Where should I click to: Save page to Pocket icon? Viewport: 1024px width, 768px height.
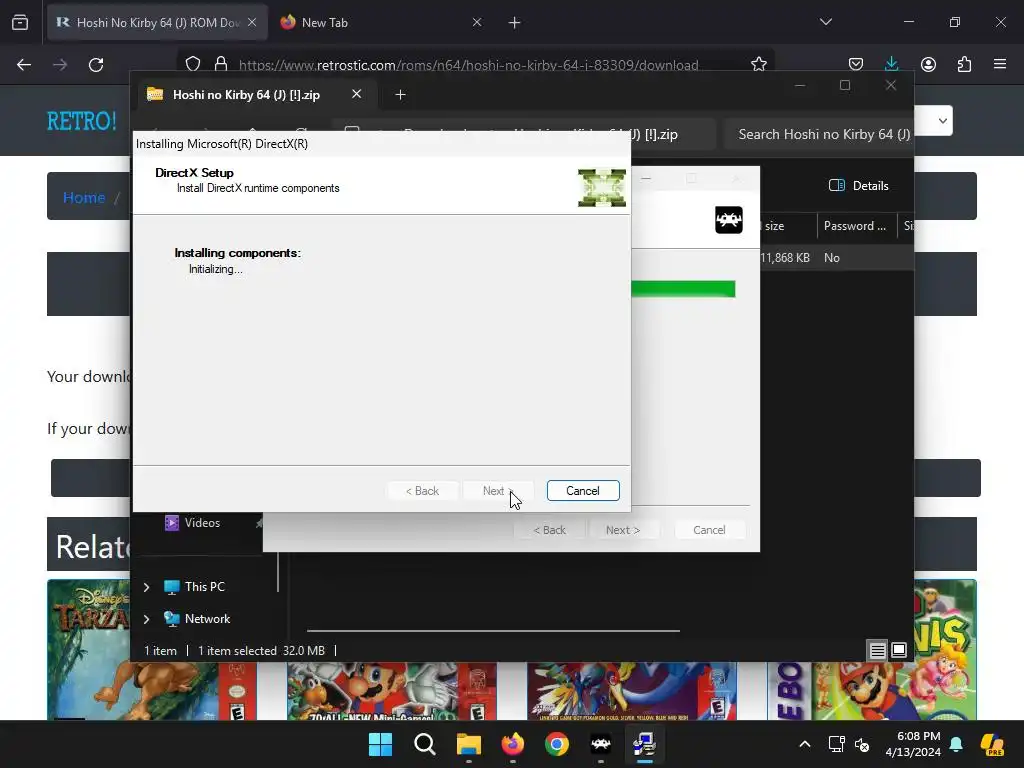856,64
